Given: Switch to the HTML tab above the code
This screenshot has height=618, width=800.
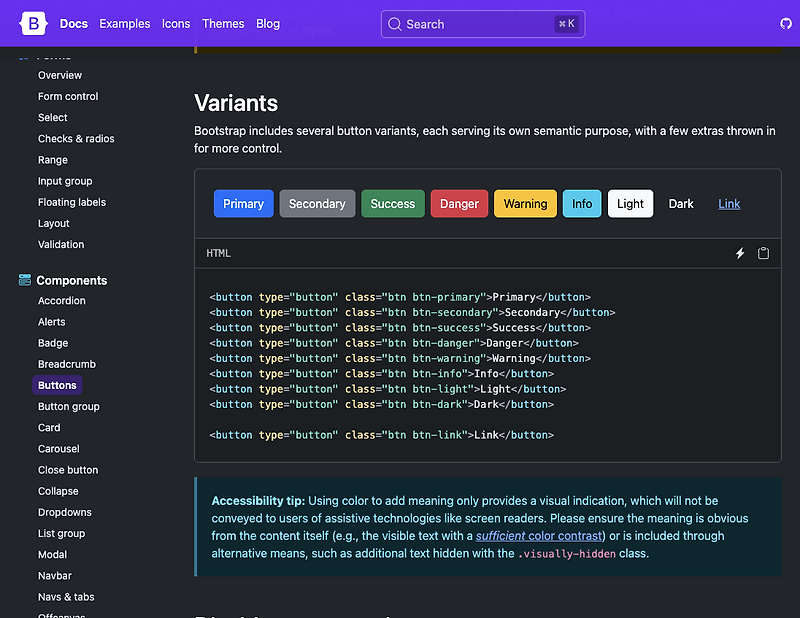Looking at the screenshot, I should pos(218,253).
